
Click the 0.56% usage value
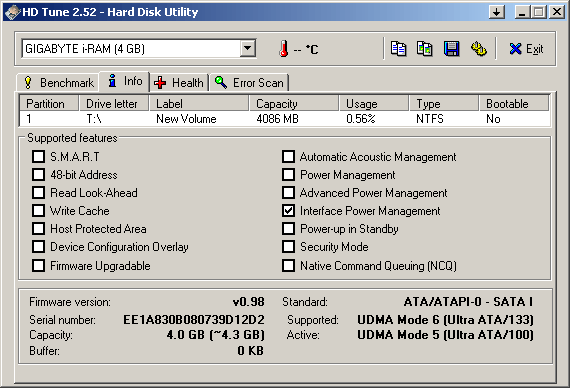[361, 119]
